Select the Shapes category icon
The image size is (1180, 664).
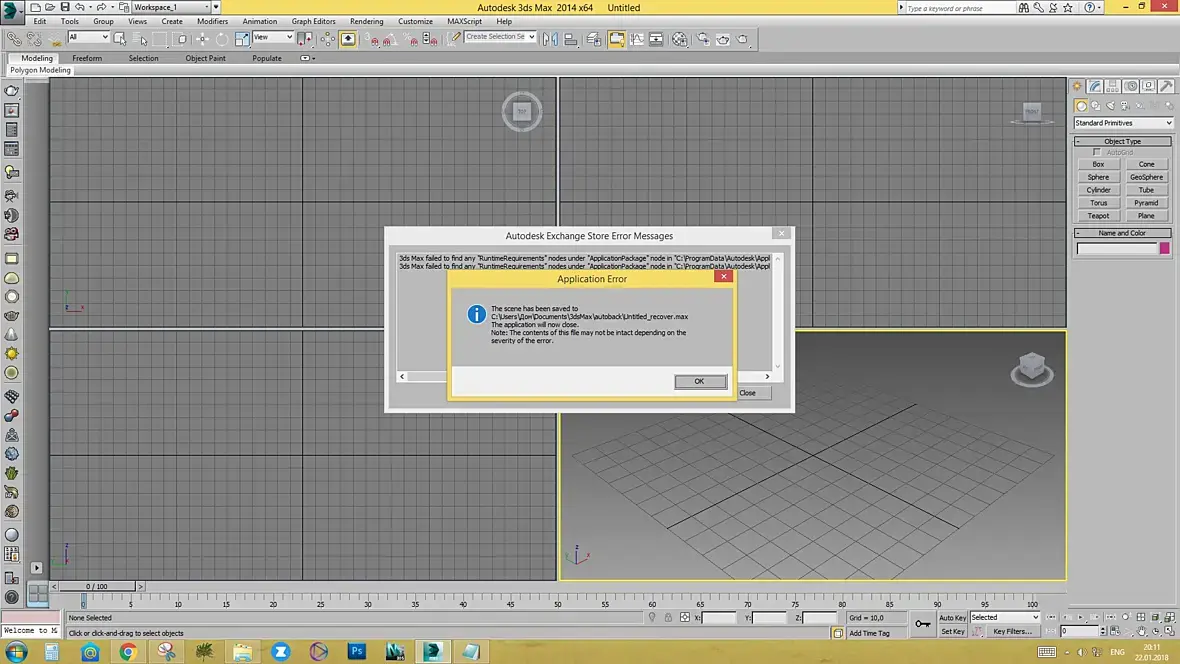[x=1096, y=105]
